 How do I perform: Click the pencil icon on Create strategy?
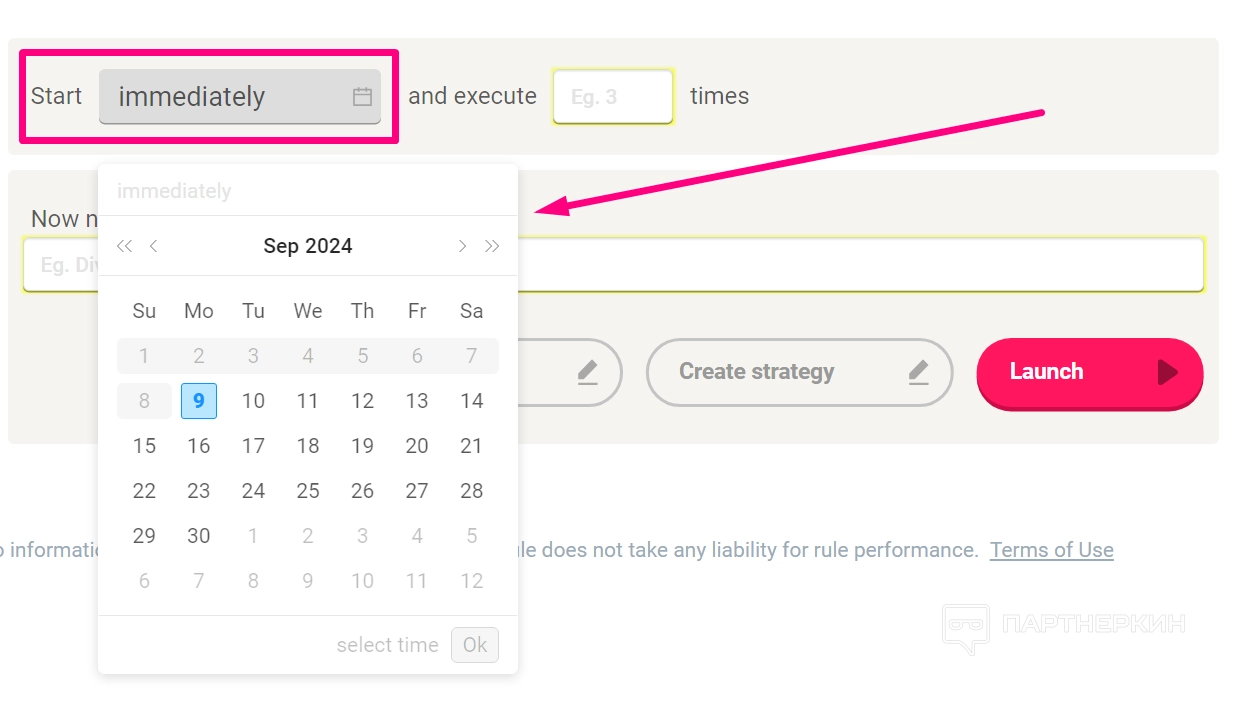(918, 372)
